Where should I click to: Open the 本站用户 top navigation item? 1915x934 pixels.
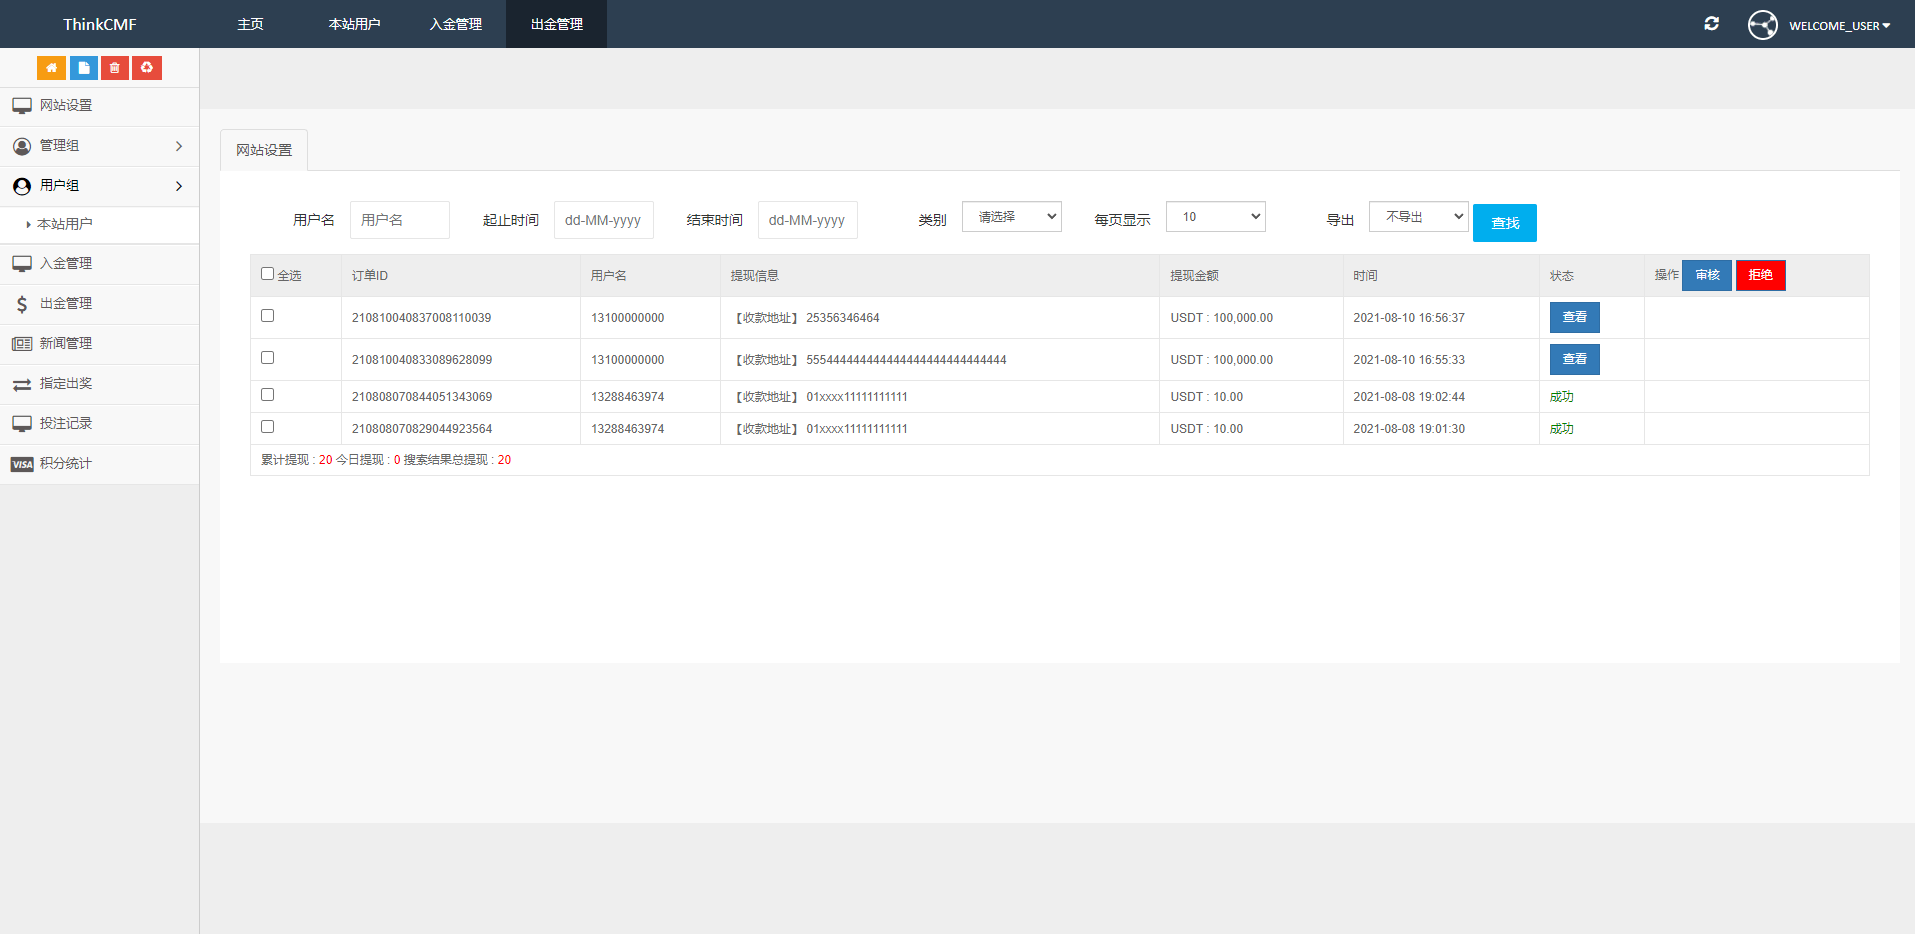pyautogui.click(x=354, y=24)
